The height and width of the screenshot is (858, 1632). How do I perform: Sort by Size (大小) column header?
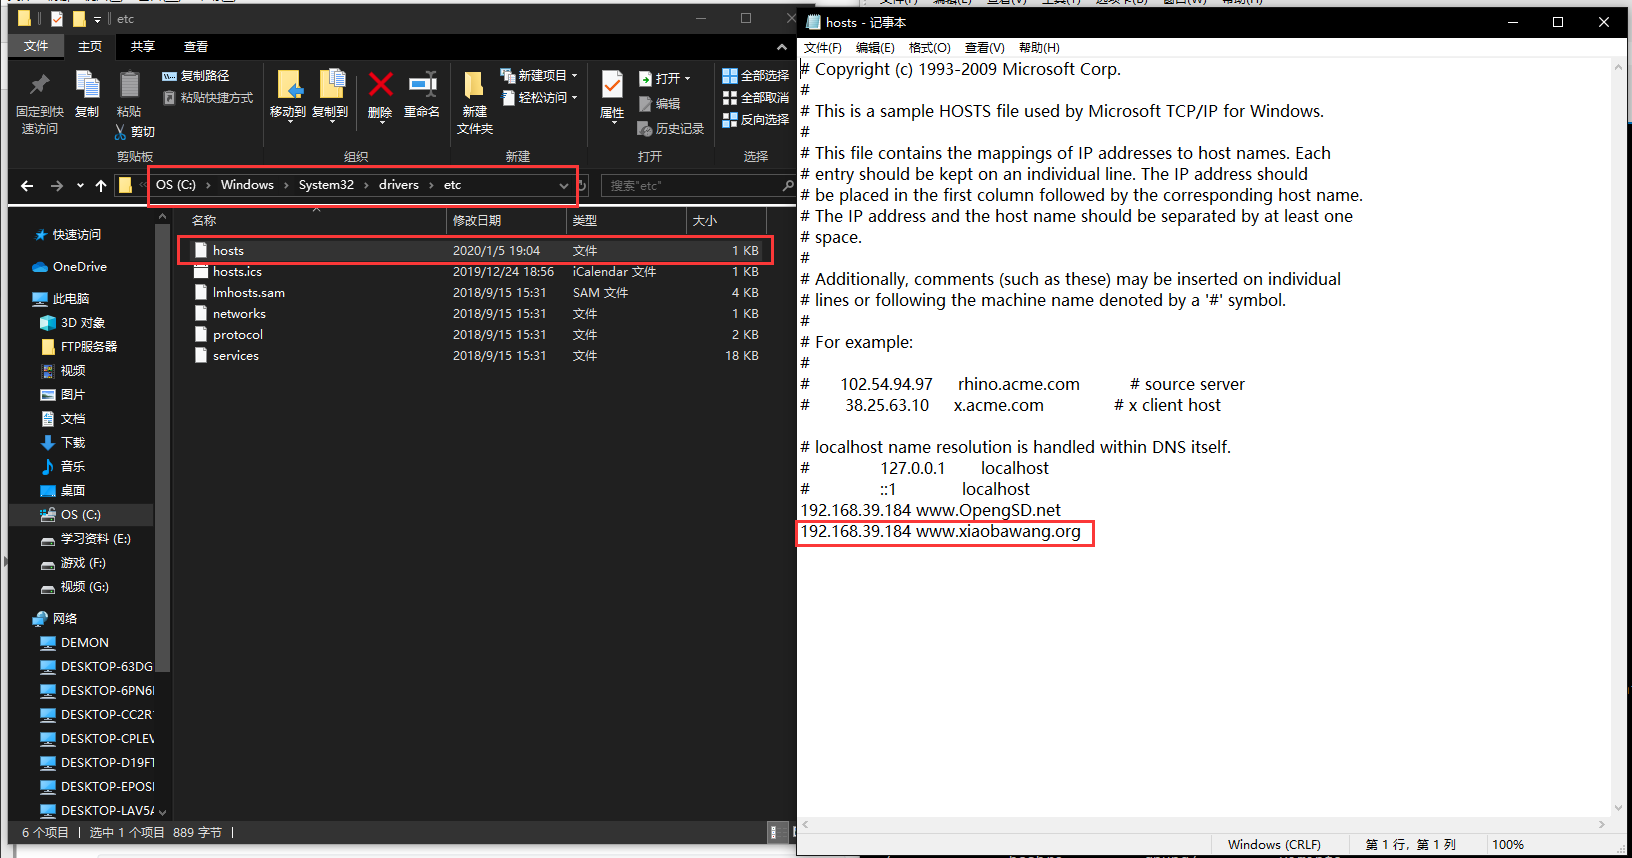726,221
